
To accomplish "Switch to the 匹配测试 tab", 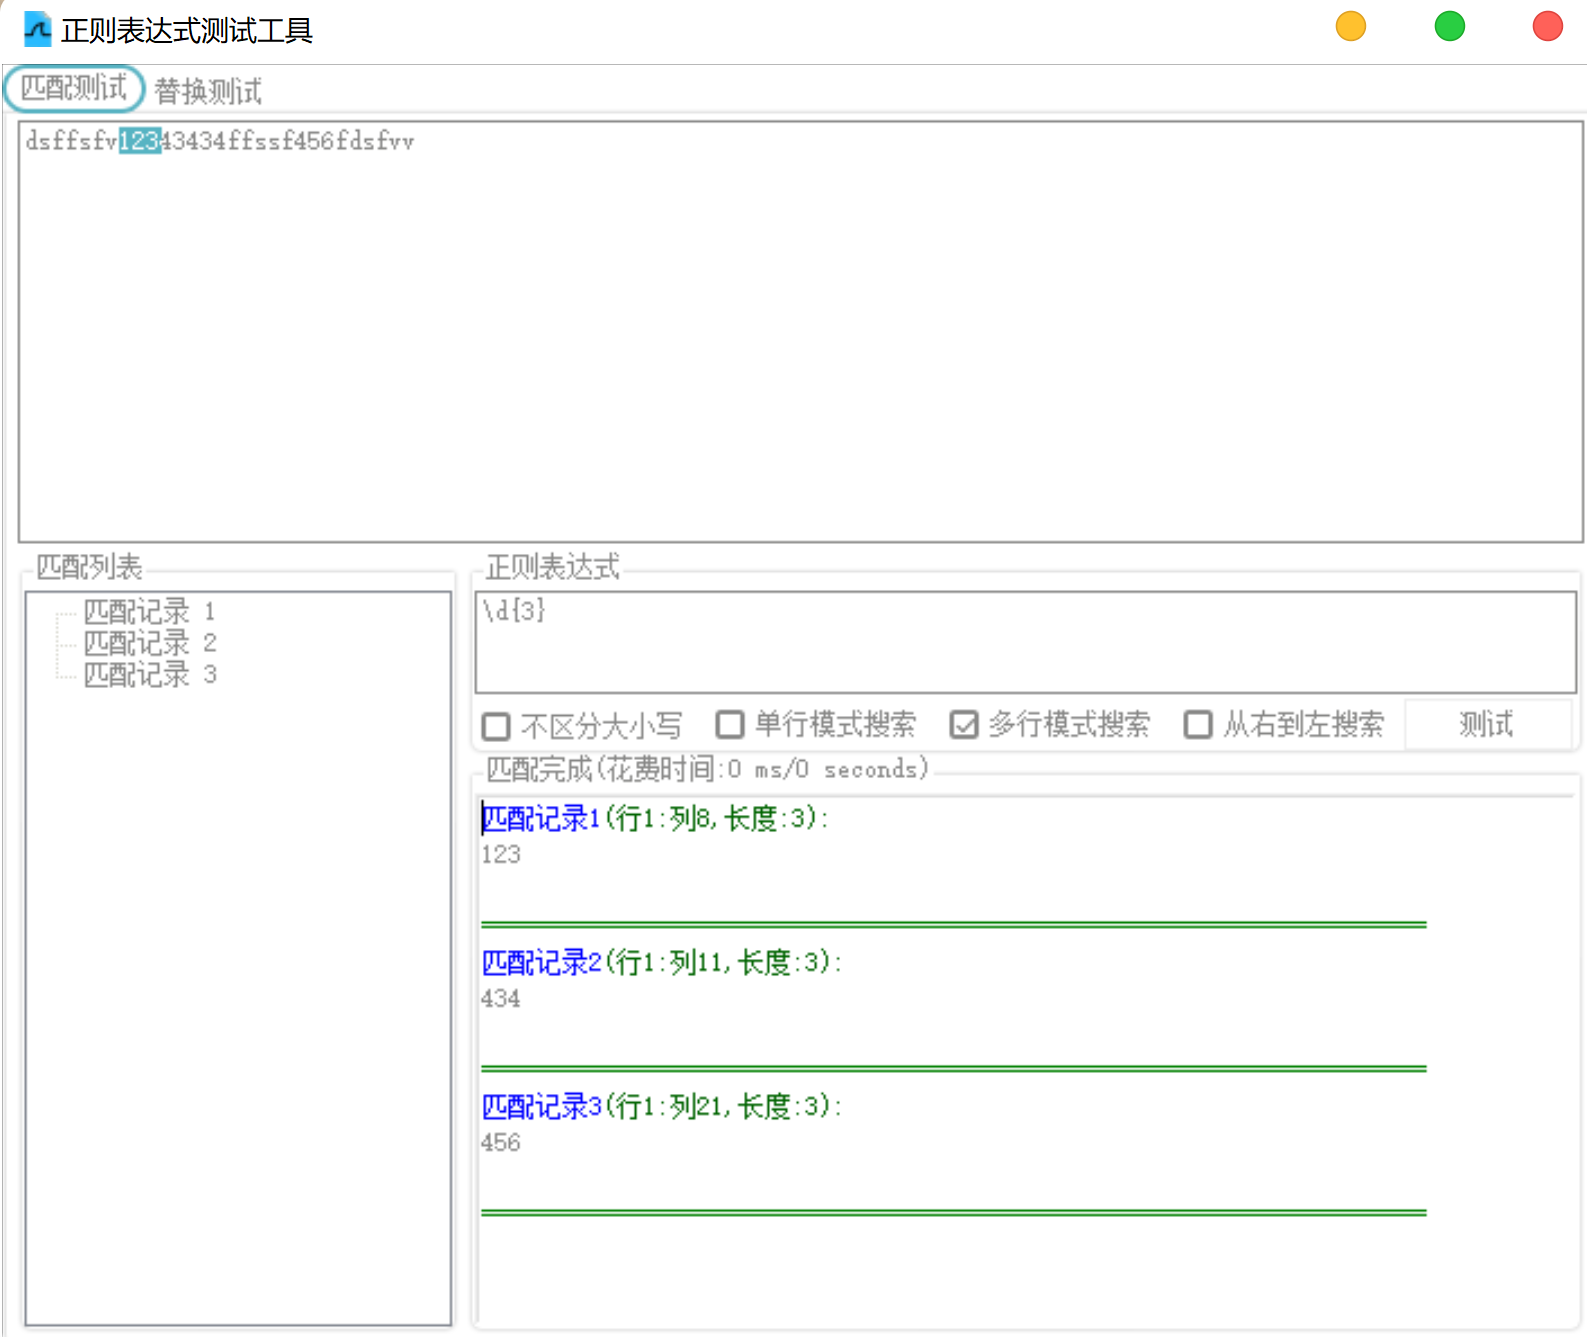I will pyautogui.click(x=74, y=89).
